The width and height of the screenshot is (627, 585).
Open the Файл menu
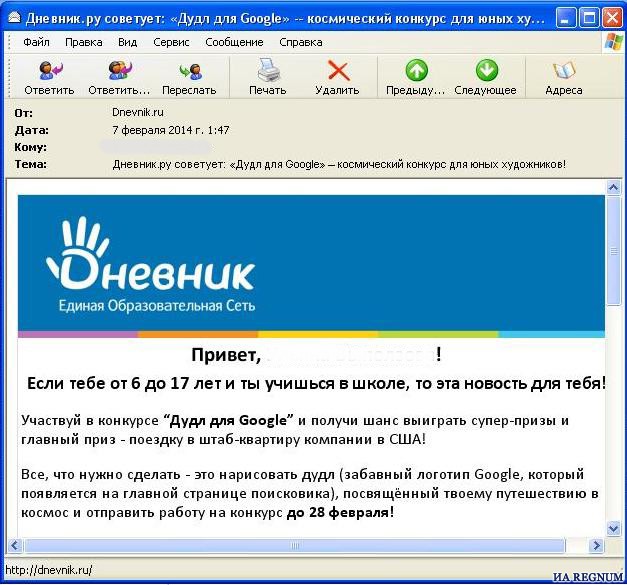(36, 42)
